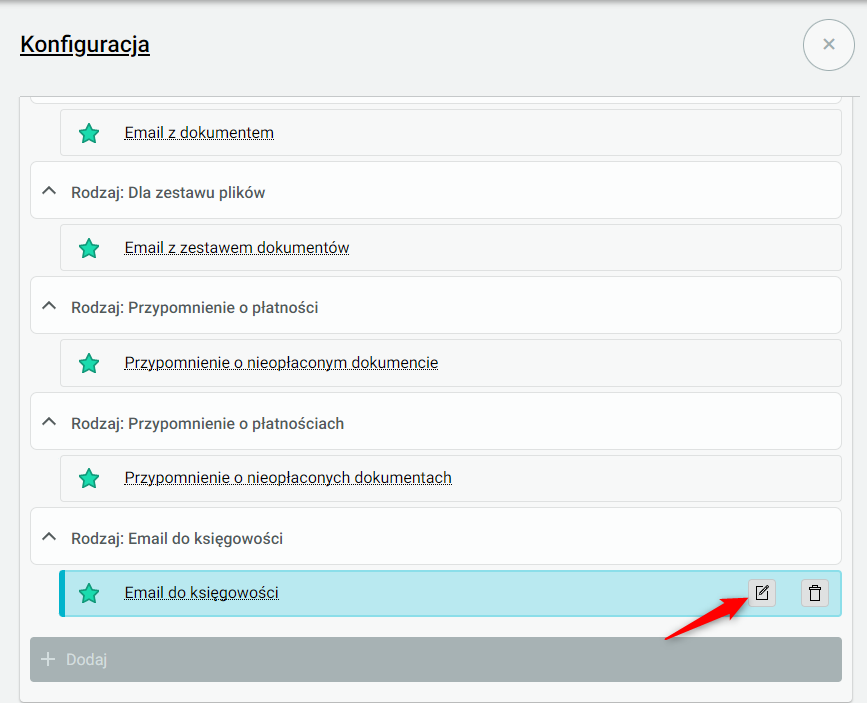Delete the Email do księgowości template
The image size is (867, 703).
814,593
